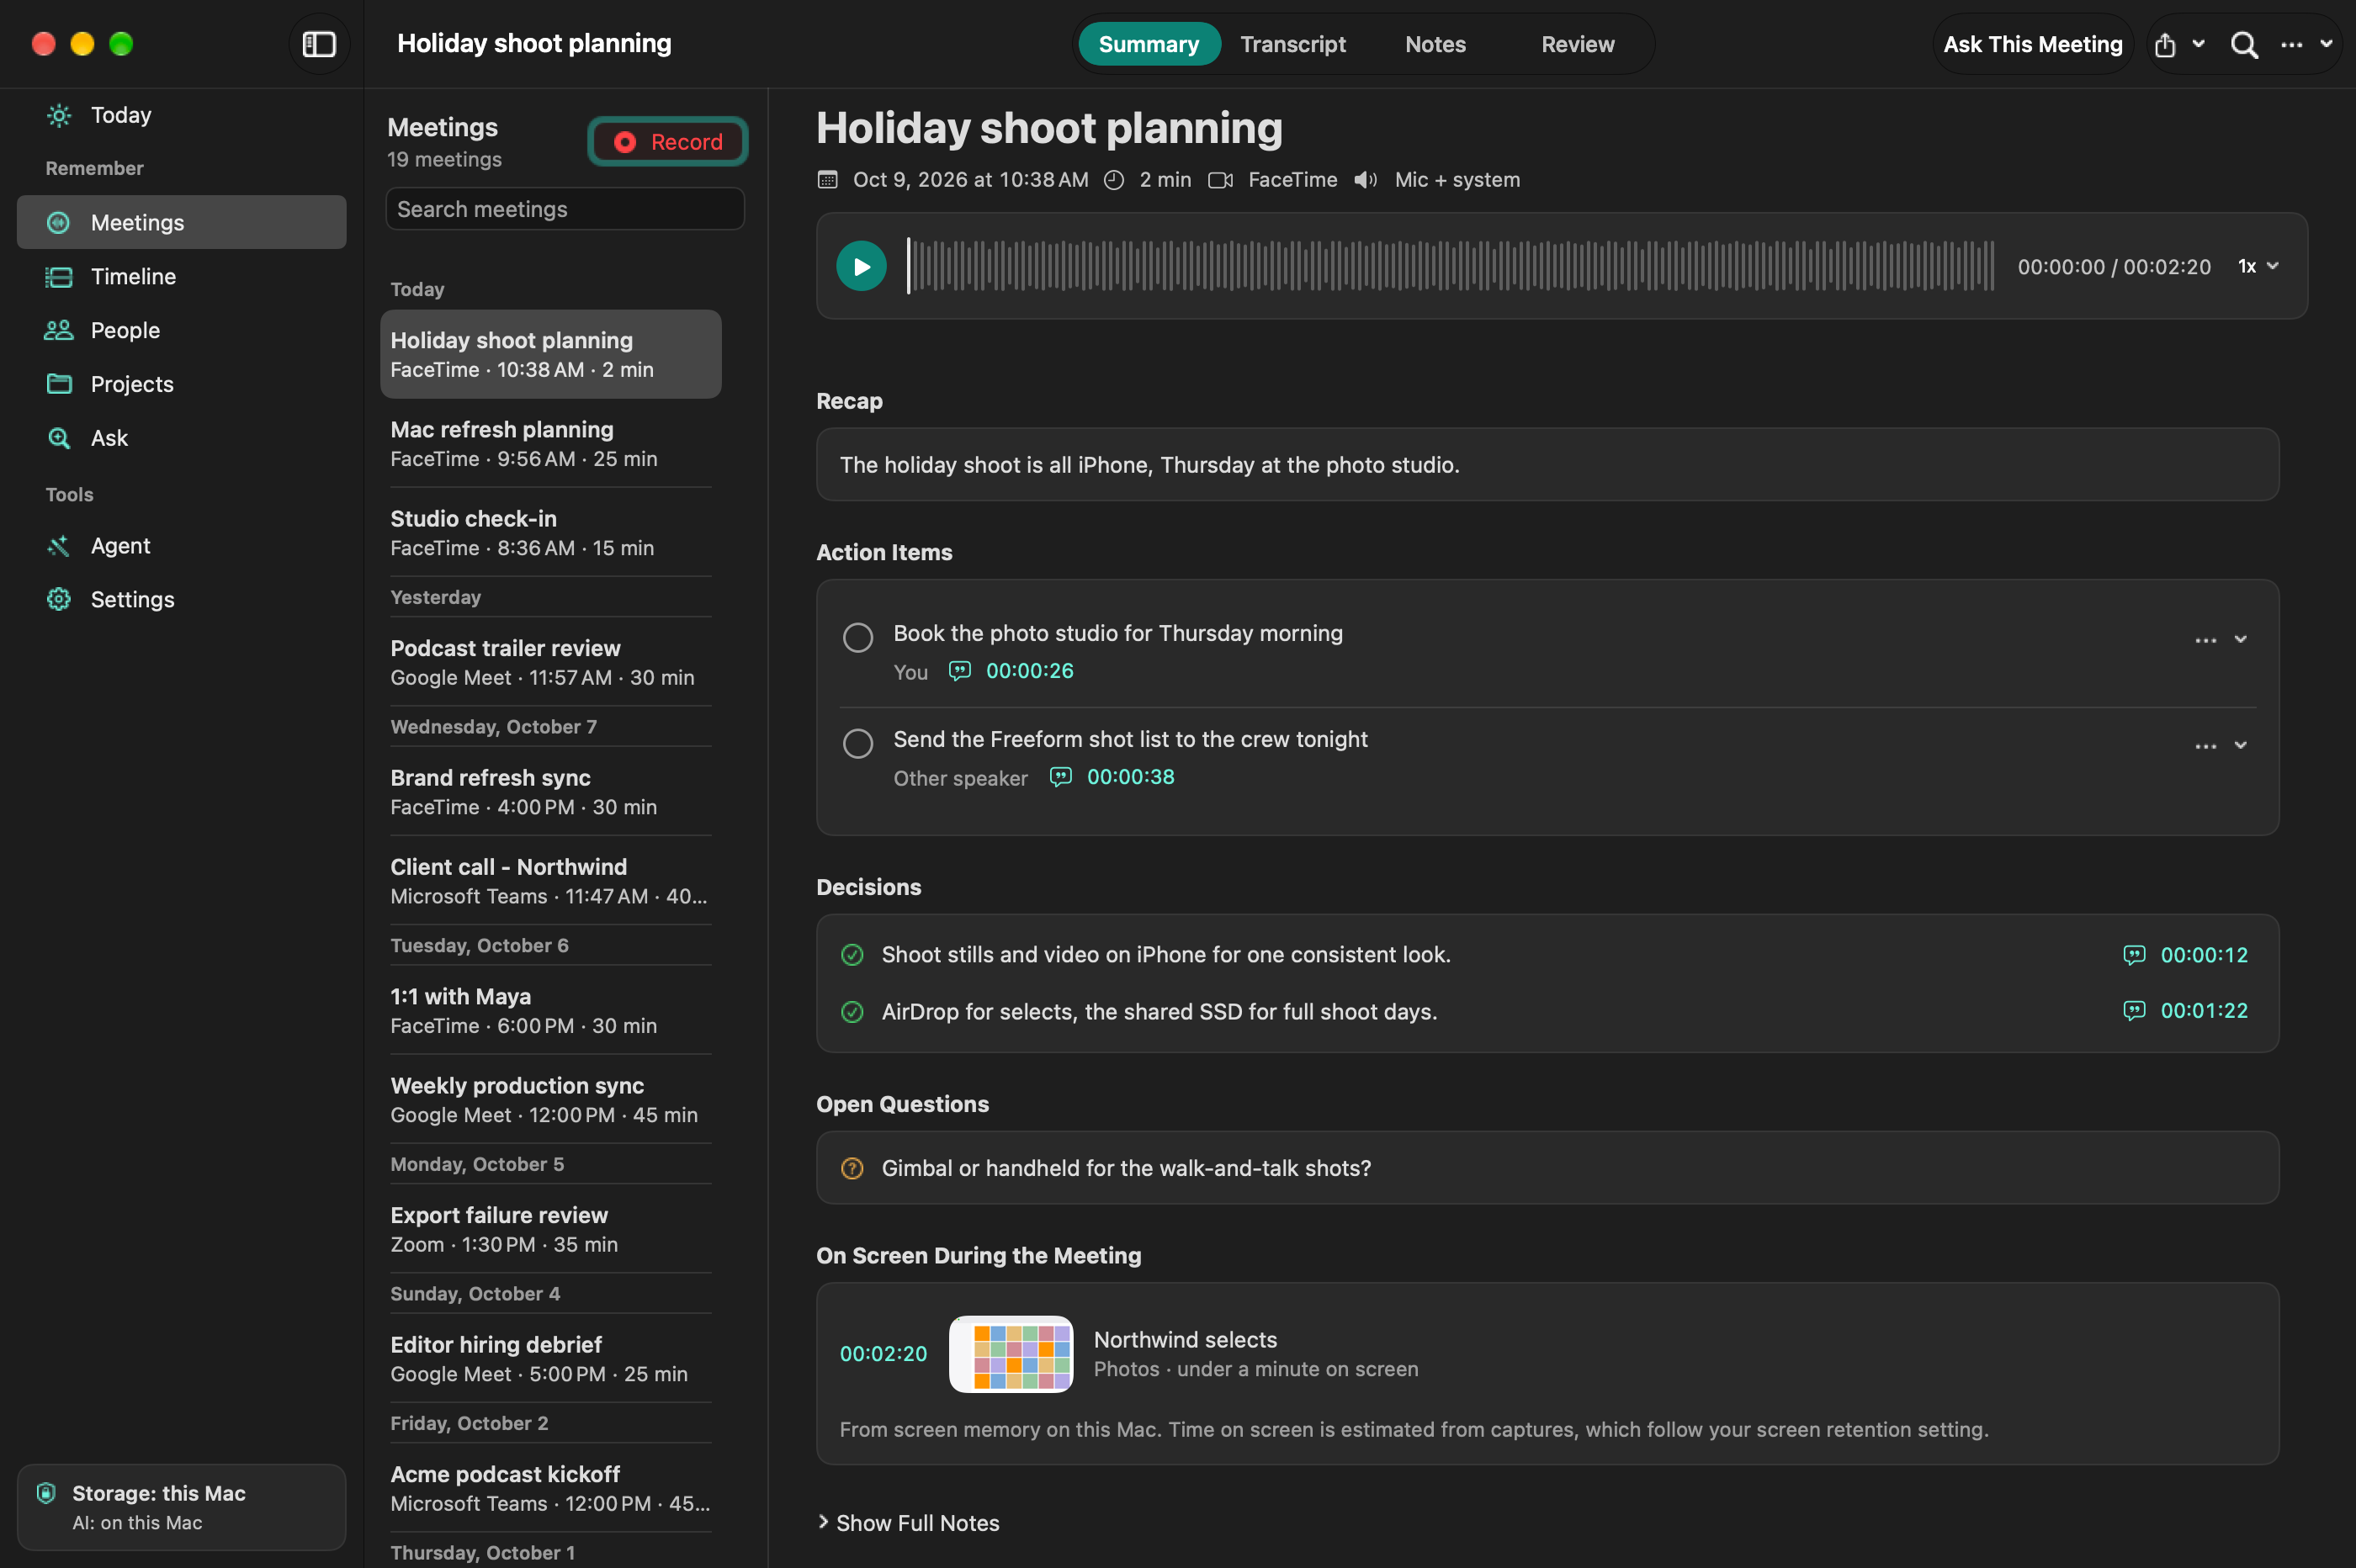Launch the Agent tool
The width and height of the screenshot is (2356, 1568).
tap(181, 546)
